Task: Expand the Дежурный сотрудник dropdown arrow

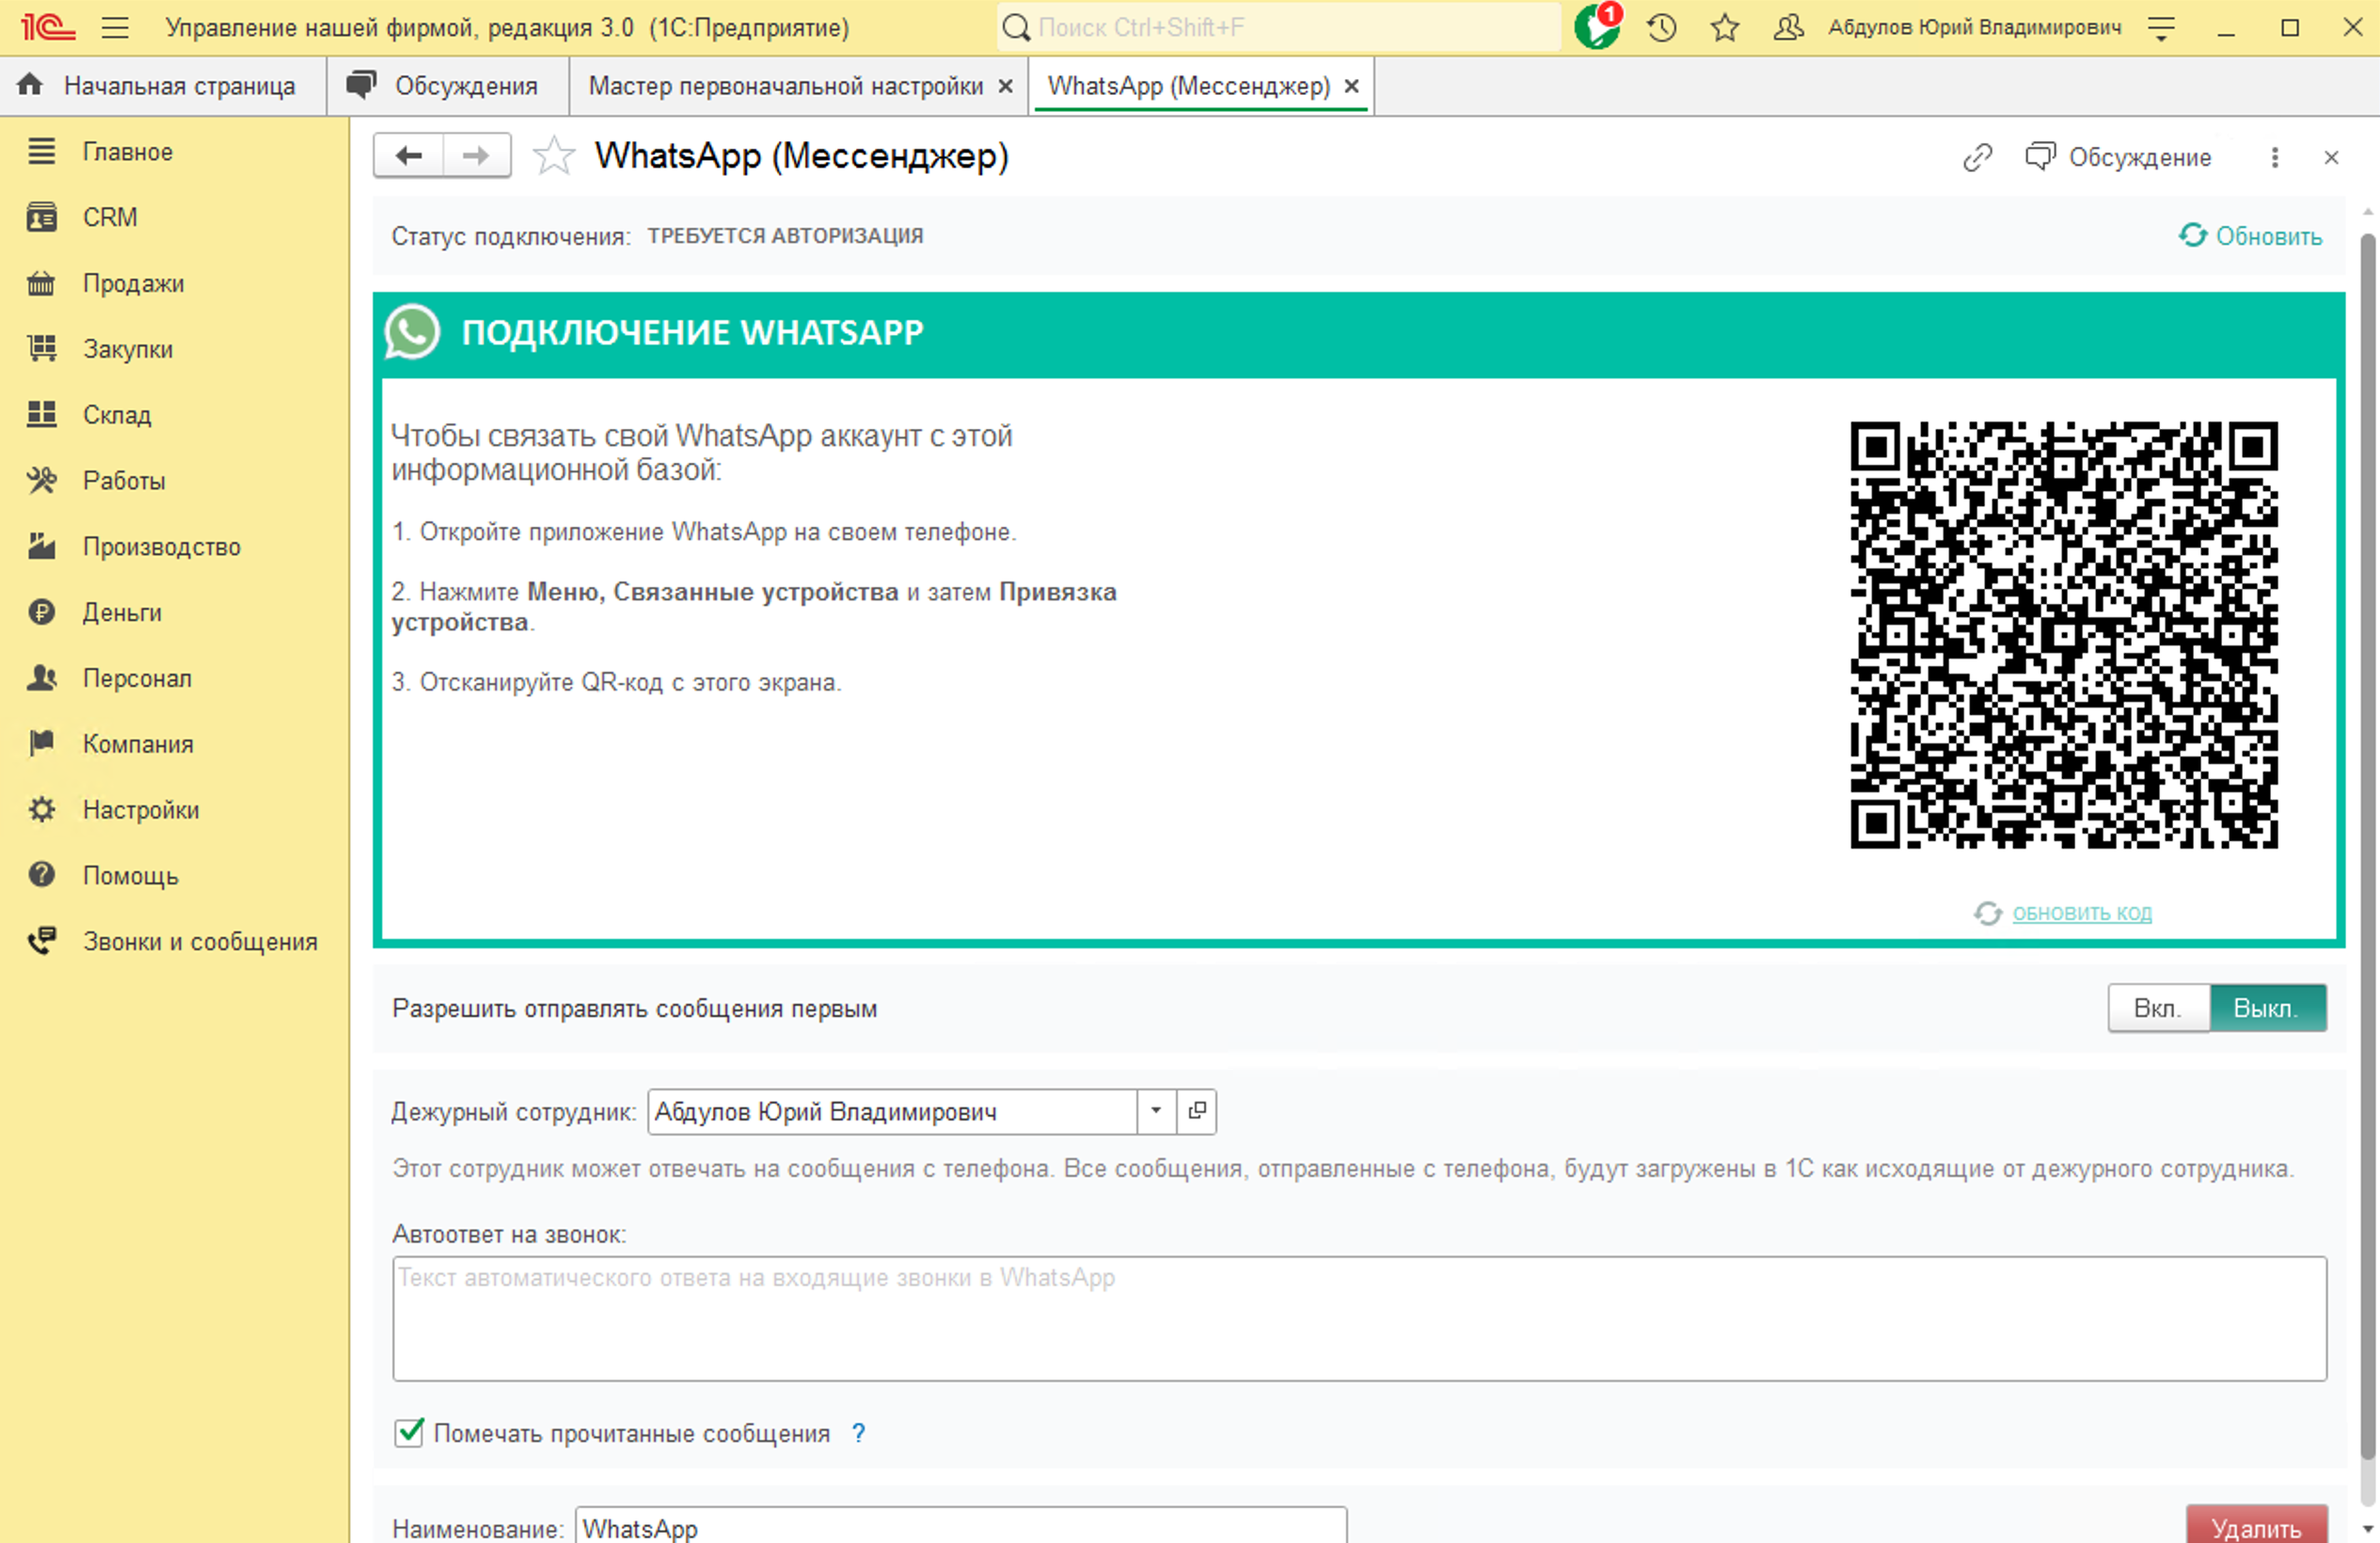Action: 1156,1111
